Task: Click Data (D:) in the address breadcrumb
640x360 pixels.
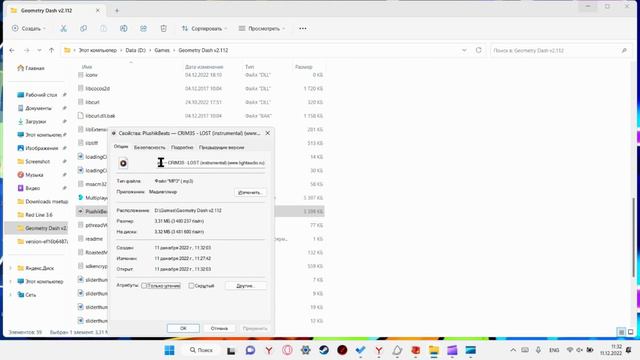Action: point(136,50)
